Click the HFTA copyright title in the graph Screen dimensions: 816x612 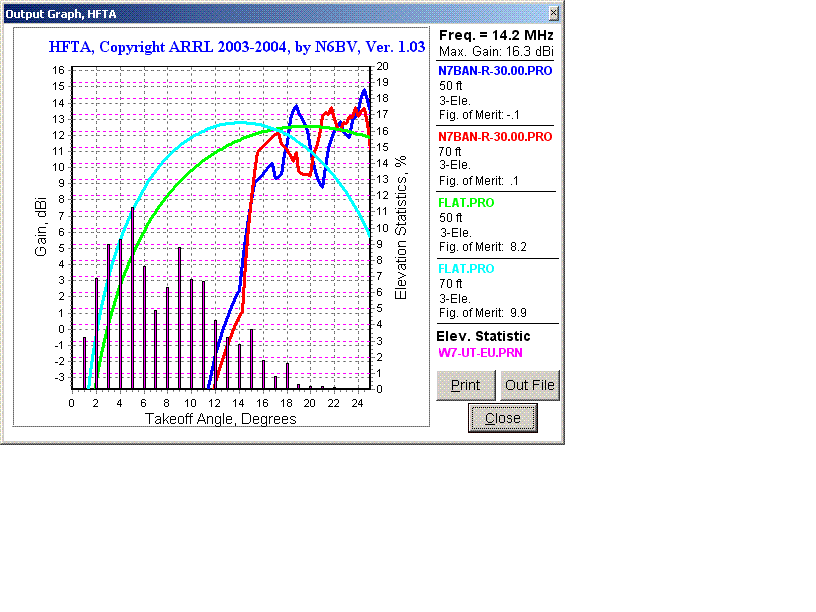(x=238, y=46)
